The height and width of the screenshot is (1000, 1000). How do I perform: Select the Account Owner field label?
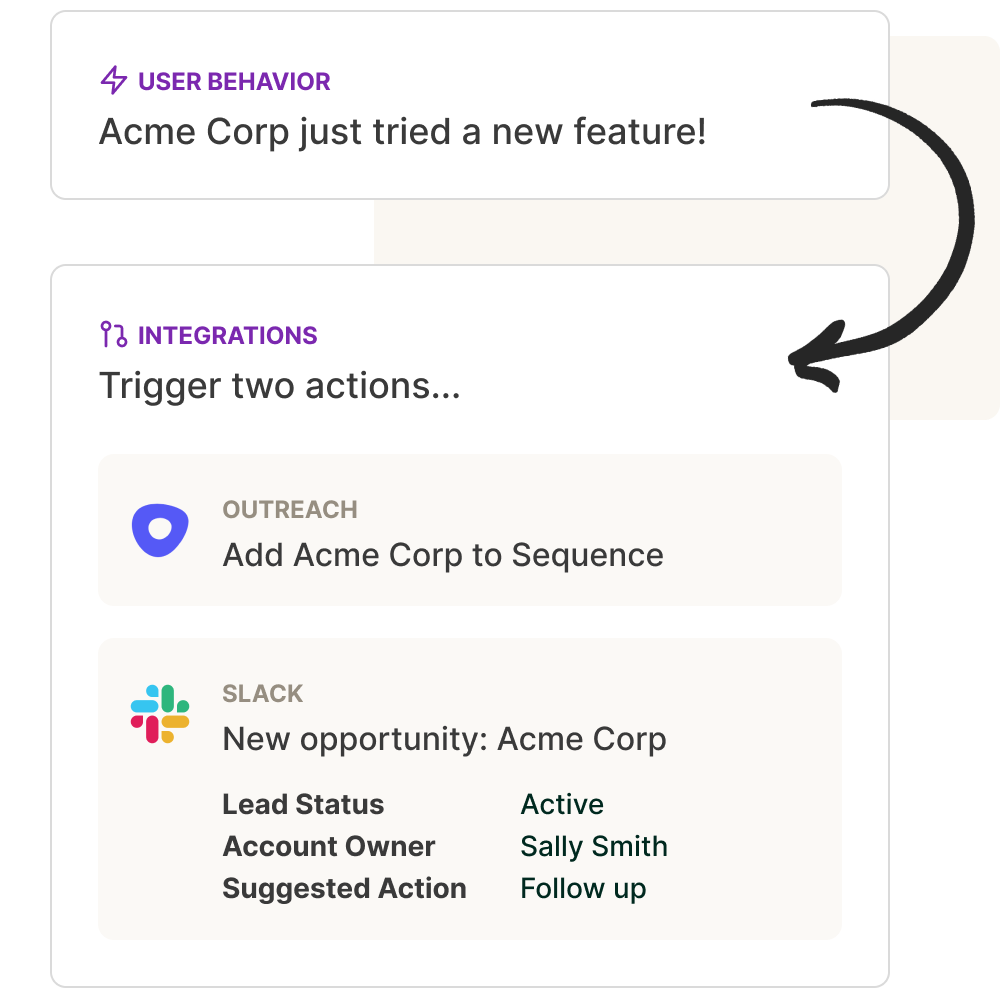[x=328, y=846]
